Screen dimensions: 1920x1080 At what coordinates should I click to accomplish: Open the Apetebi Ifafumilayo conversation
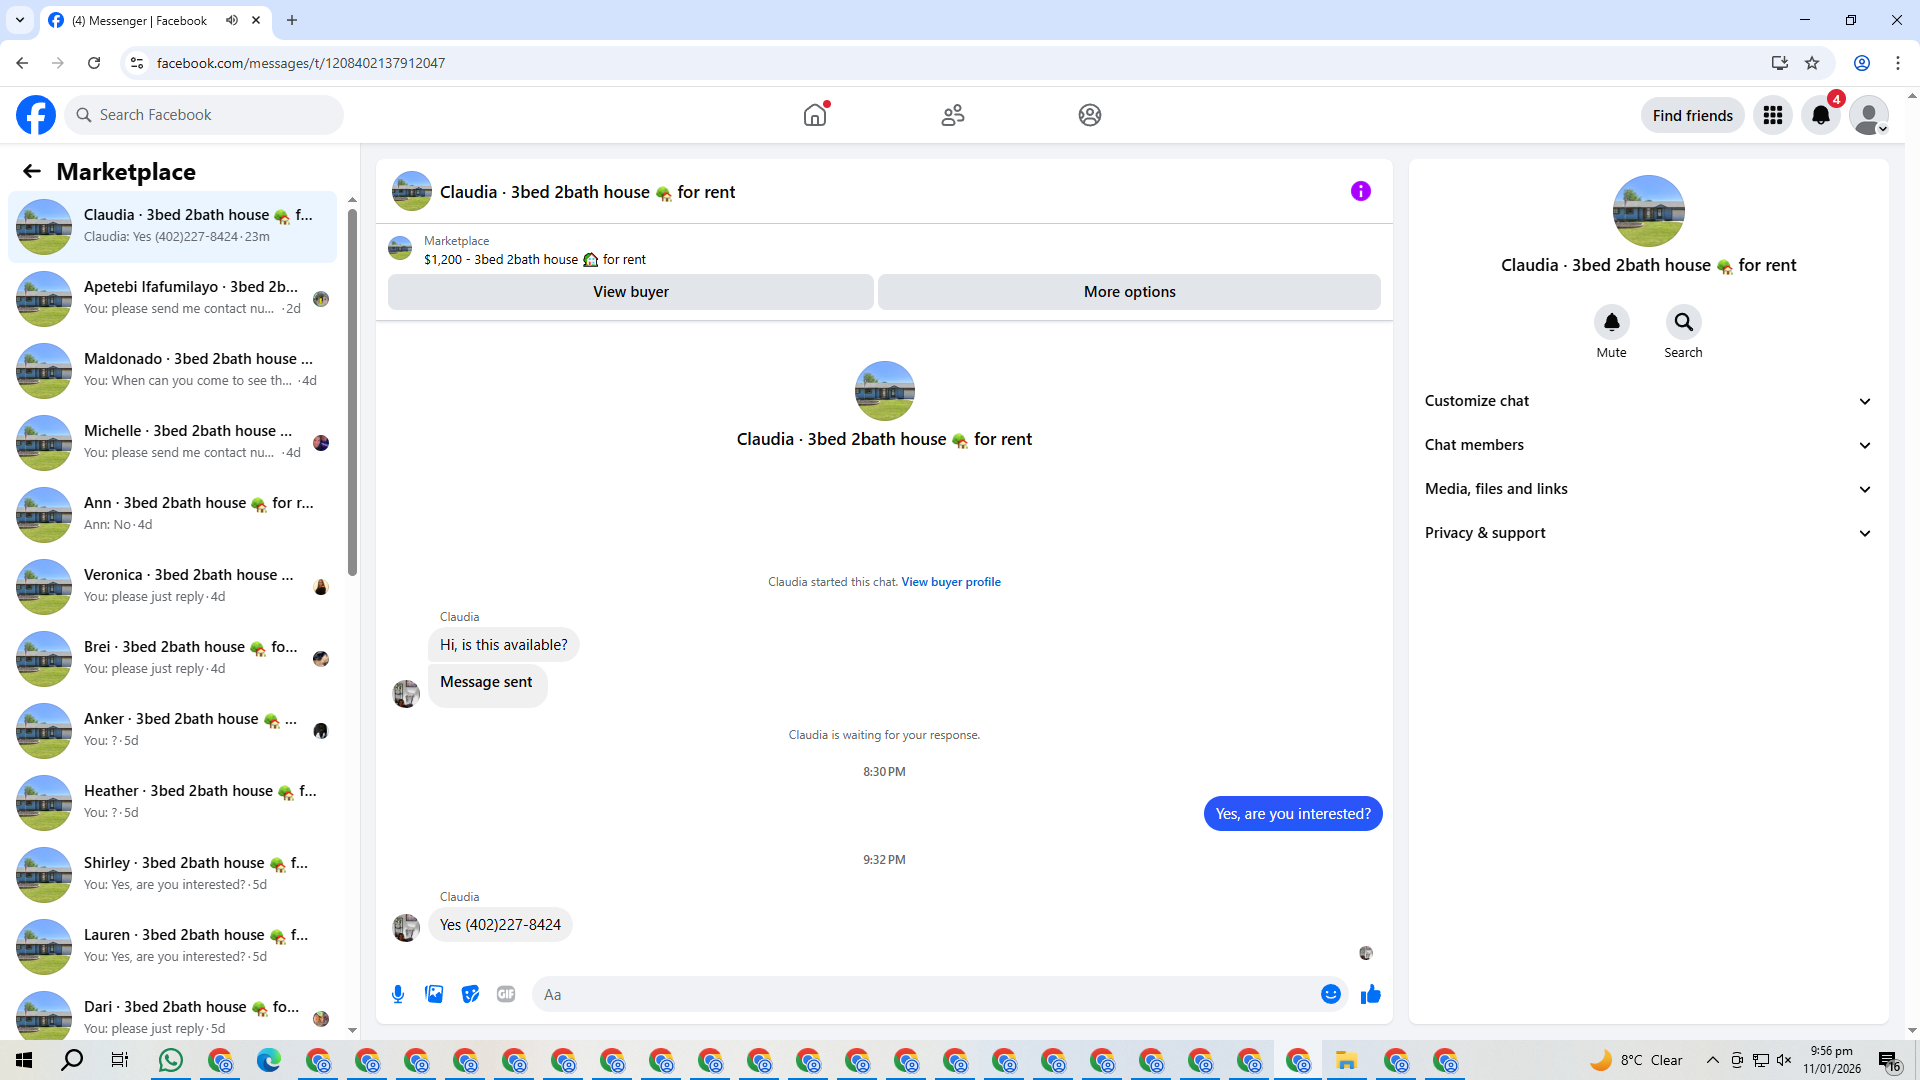tap(173, 298)
